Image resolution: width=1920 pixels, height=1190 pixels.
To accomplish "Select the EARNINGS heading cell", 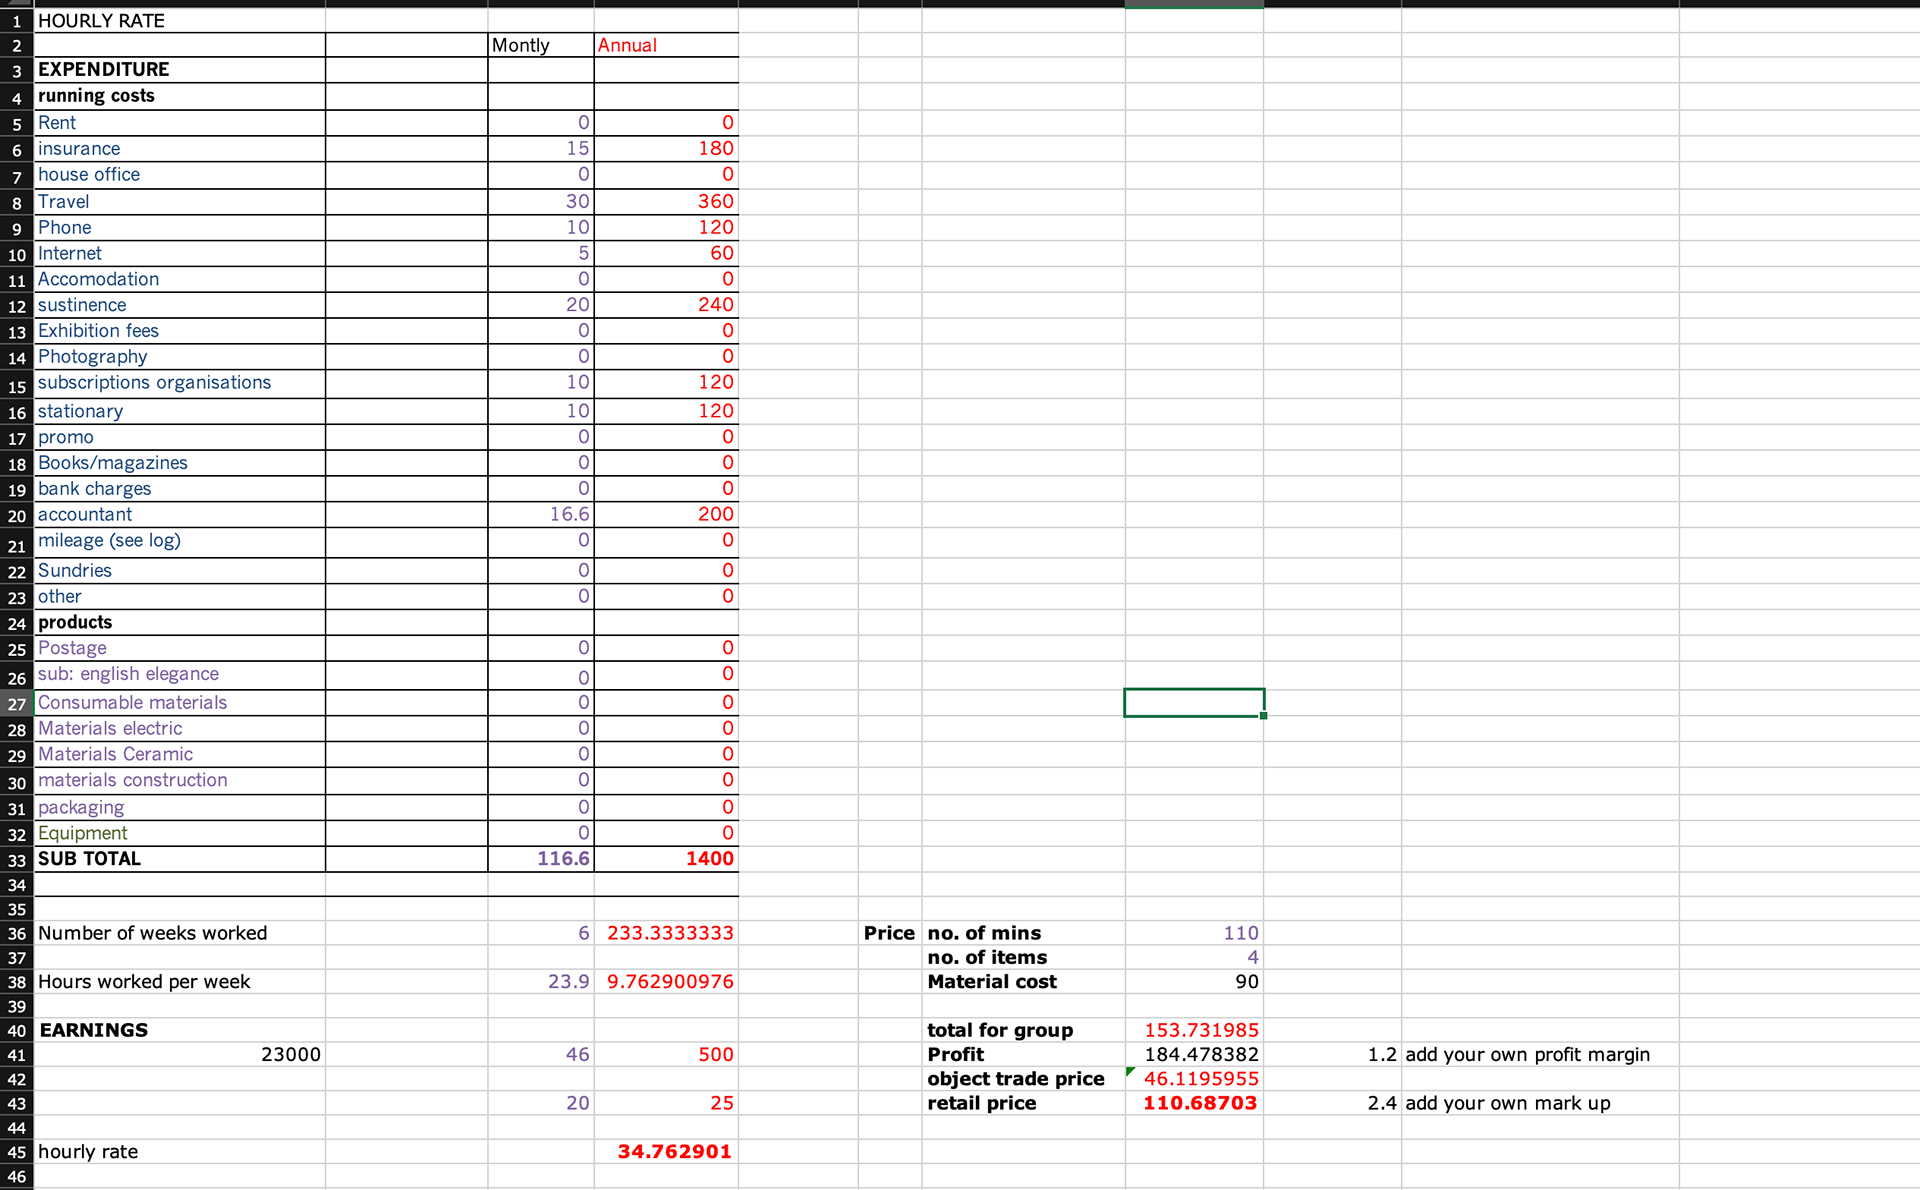I will click(180, 1031).
